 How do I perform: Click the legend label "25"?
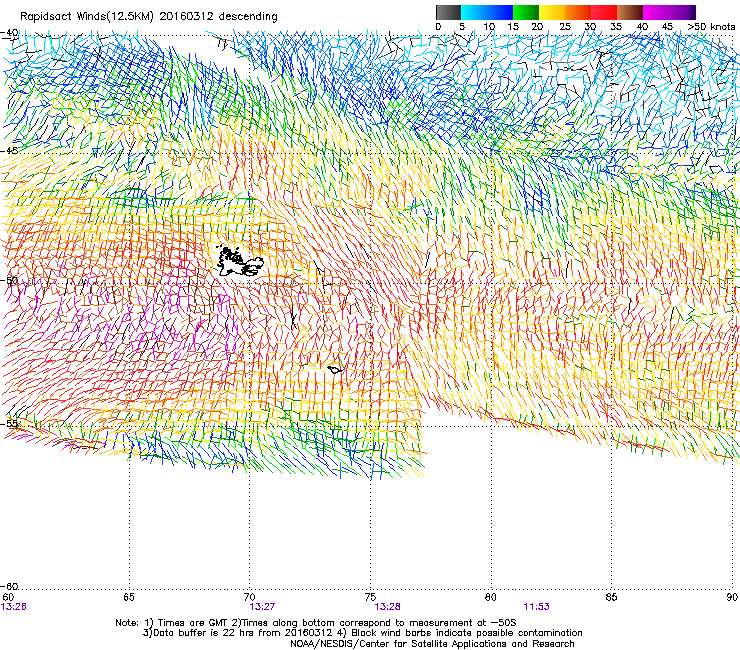(x=565, y=27)
